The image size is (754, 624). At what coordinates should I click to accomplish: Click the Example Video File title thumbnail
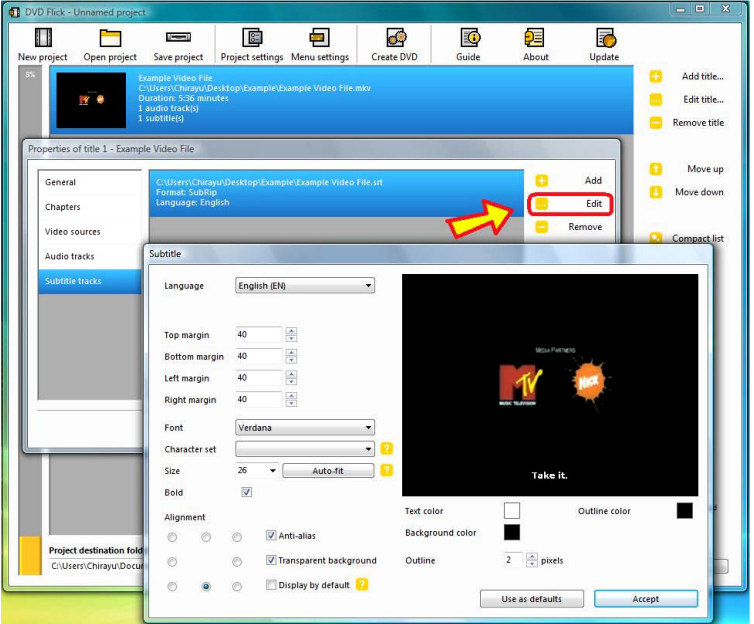pyautogui.click(x=91, y=100)
